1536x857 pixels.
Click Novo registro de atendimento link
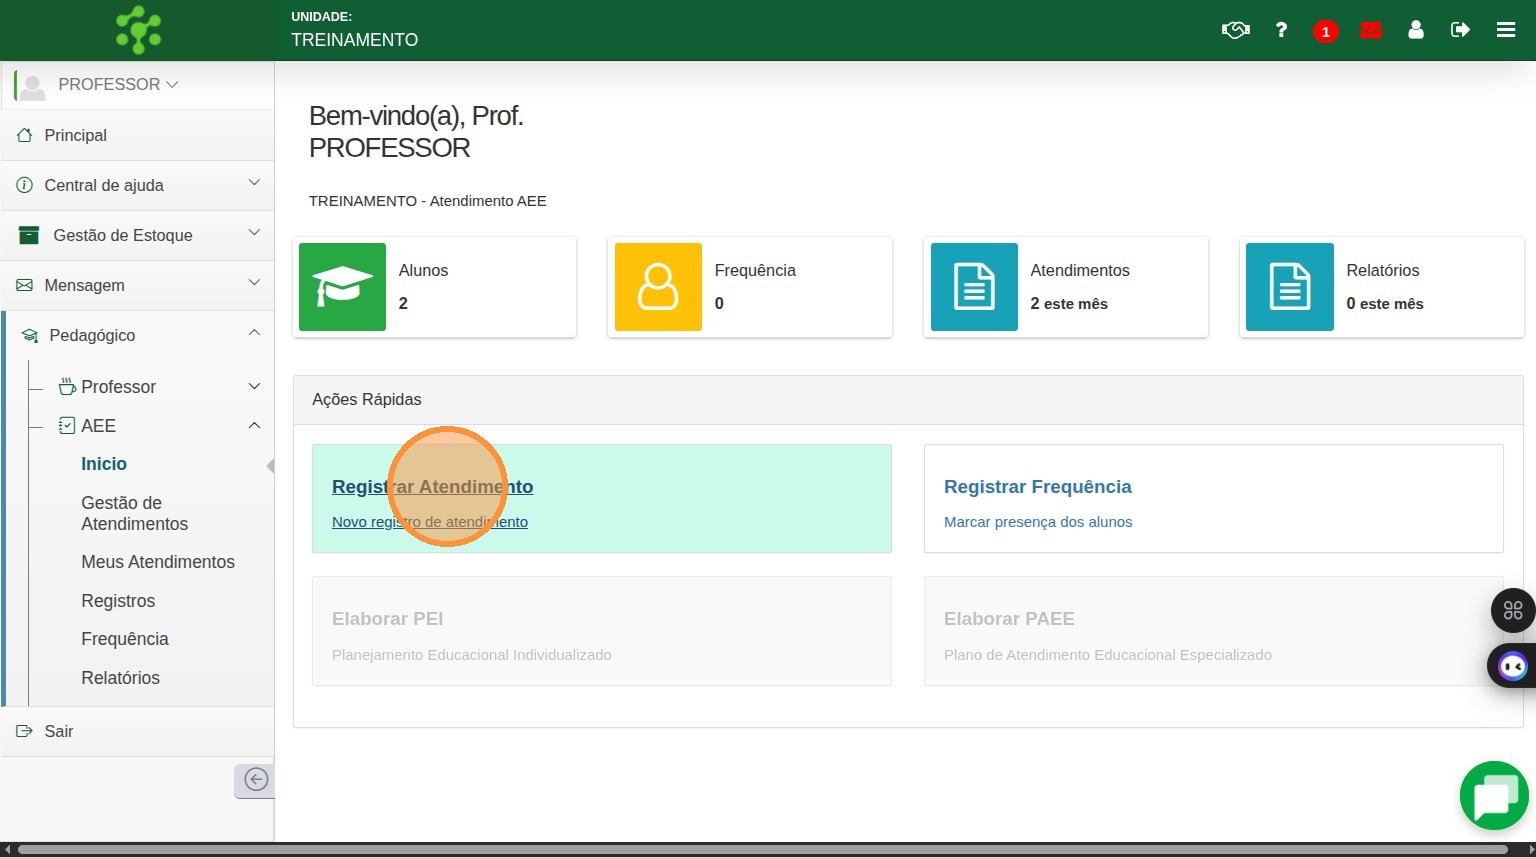[430, 522]
